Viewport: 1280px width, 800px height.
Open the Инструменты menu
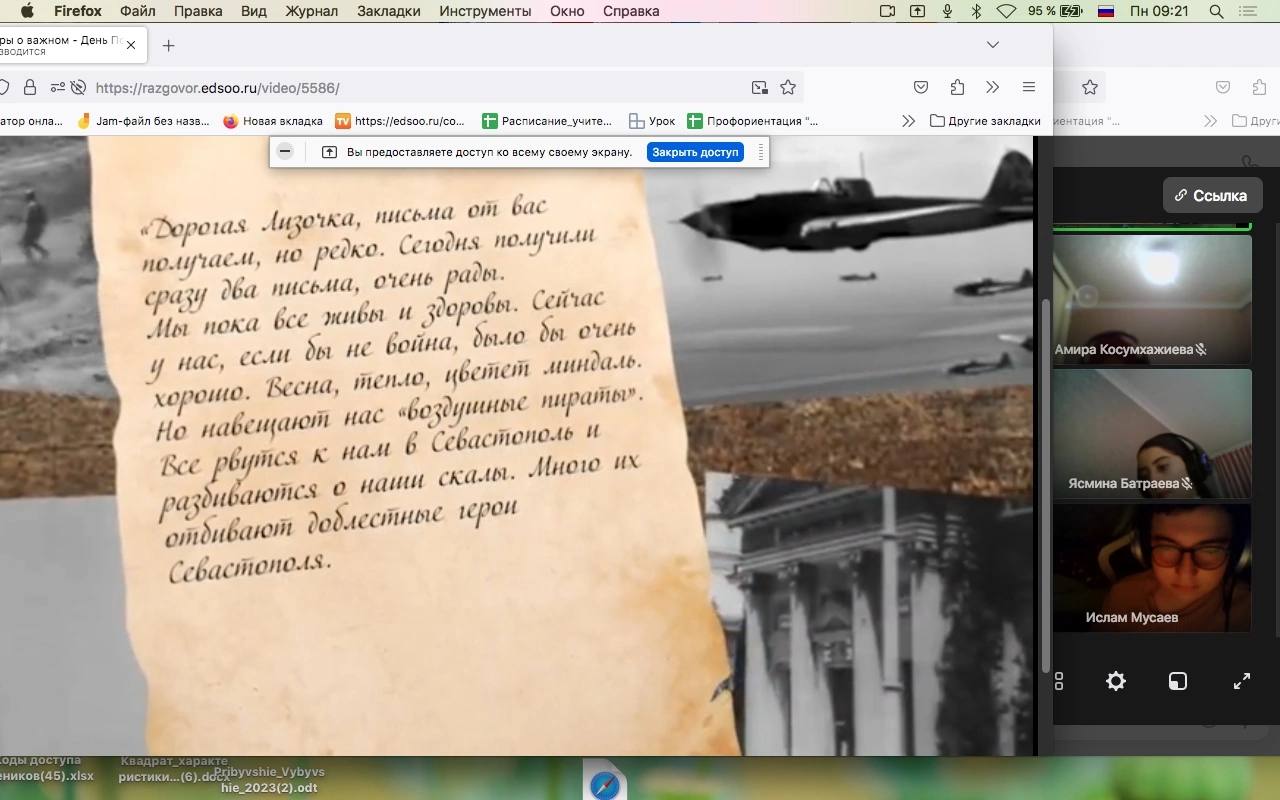(485, 11)
